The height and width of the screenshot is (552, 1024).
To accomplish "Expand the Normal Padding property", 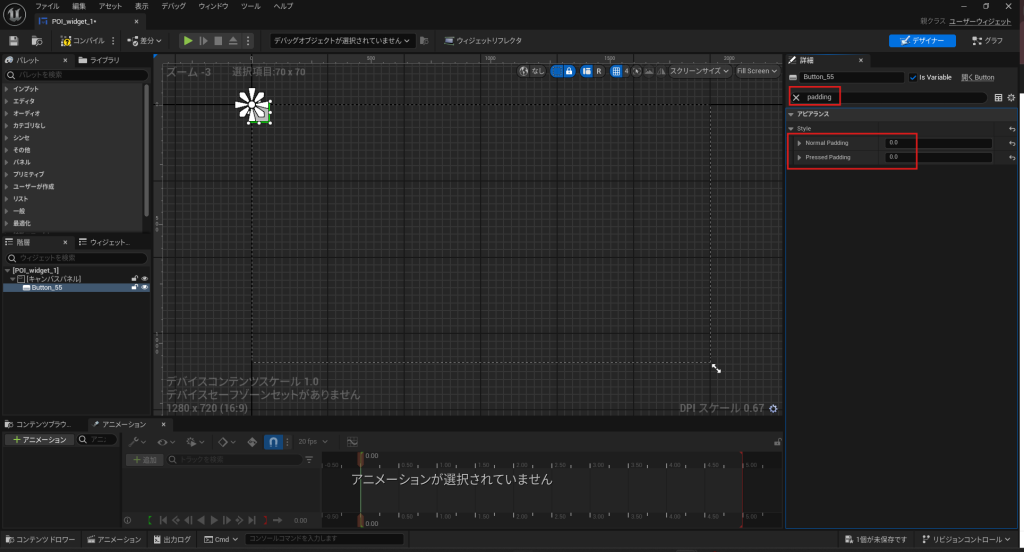I will [800, 143].
